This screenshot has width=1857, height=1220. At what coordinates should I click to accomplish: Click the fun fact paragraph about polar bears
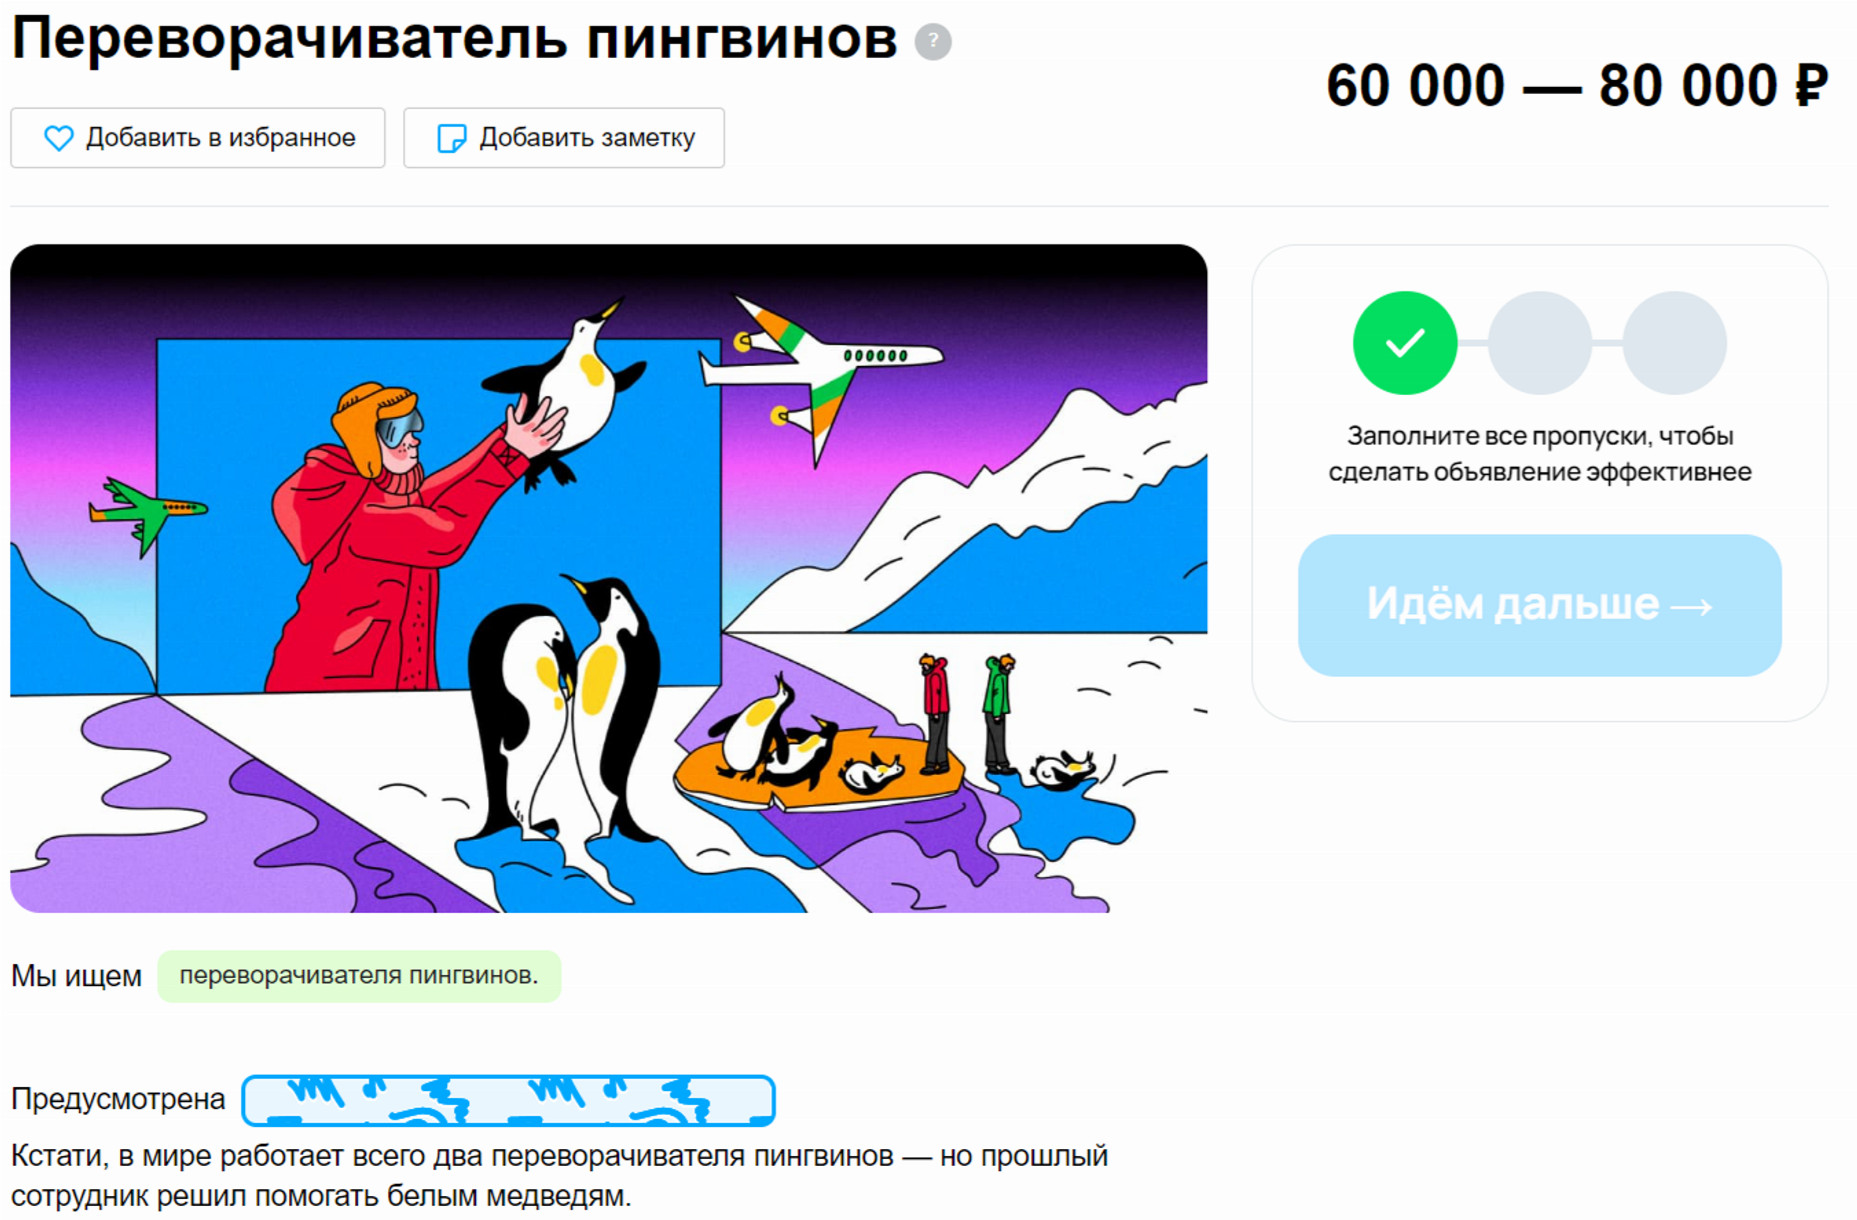click(560, 1176)
